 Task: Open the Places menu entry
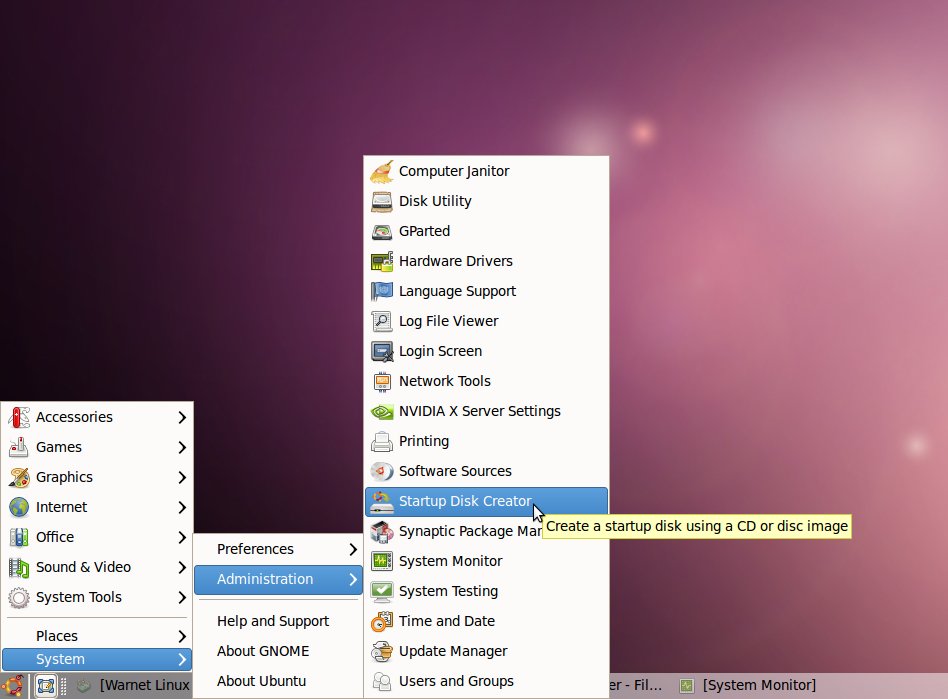tap(97, 636)
